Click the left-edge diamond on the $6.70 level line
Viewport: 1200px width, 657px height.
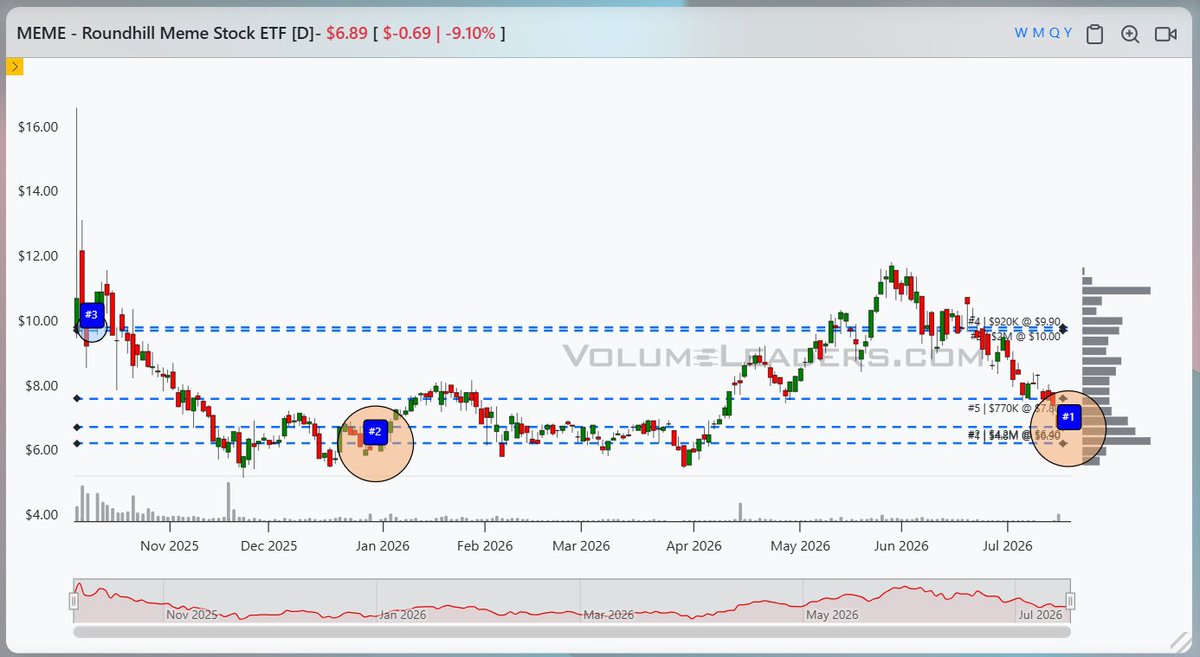[x=78, y=427]
